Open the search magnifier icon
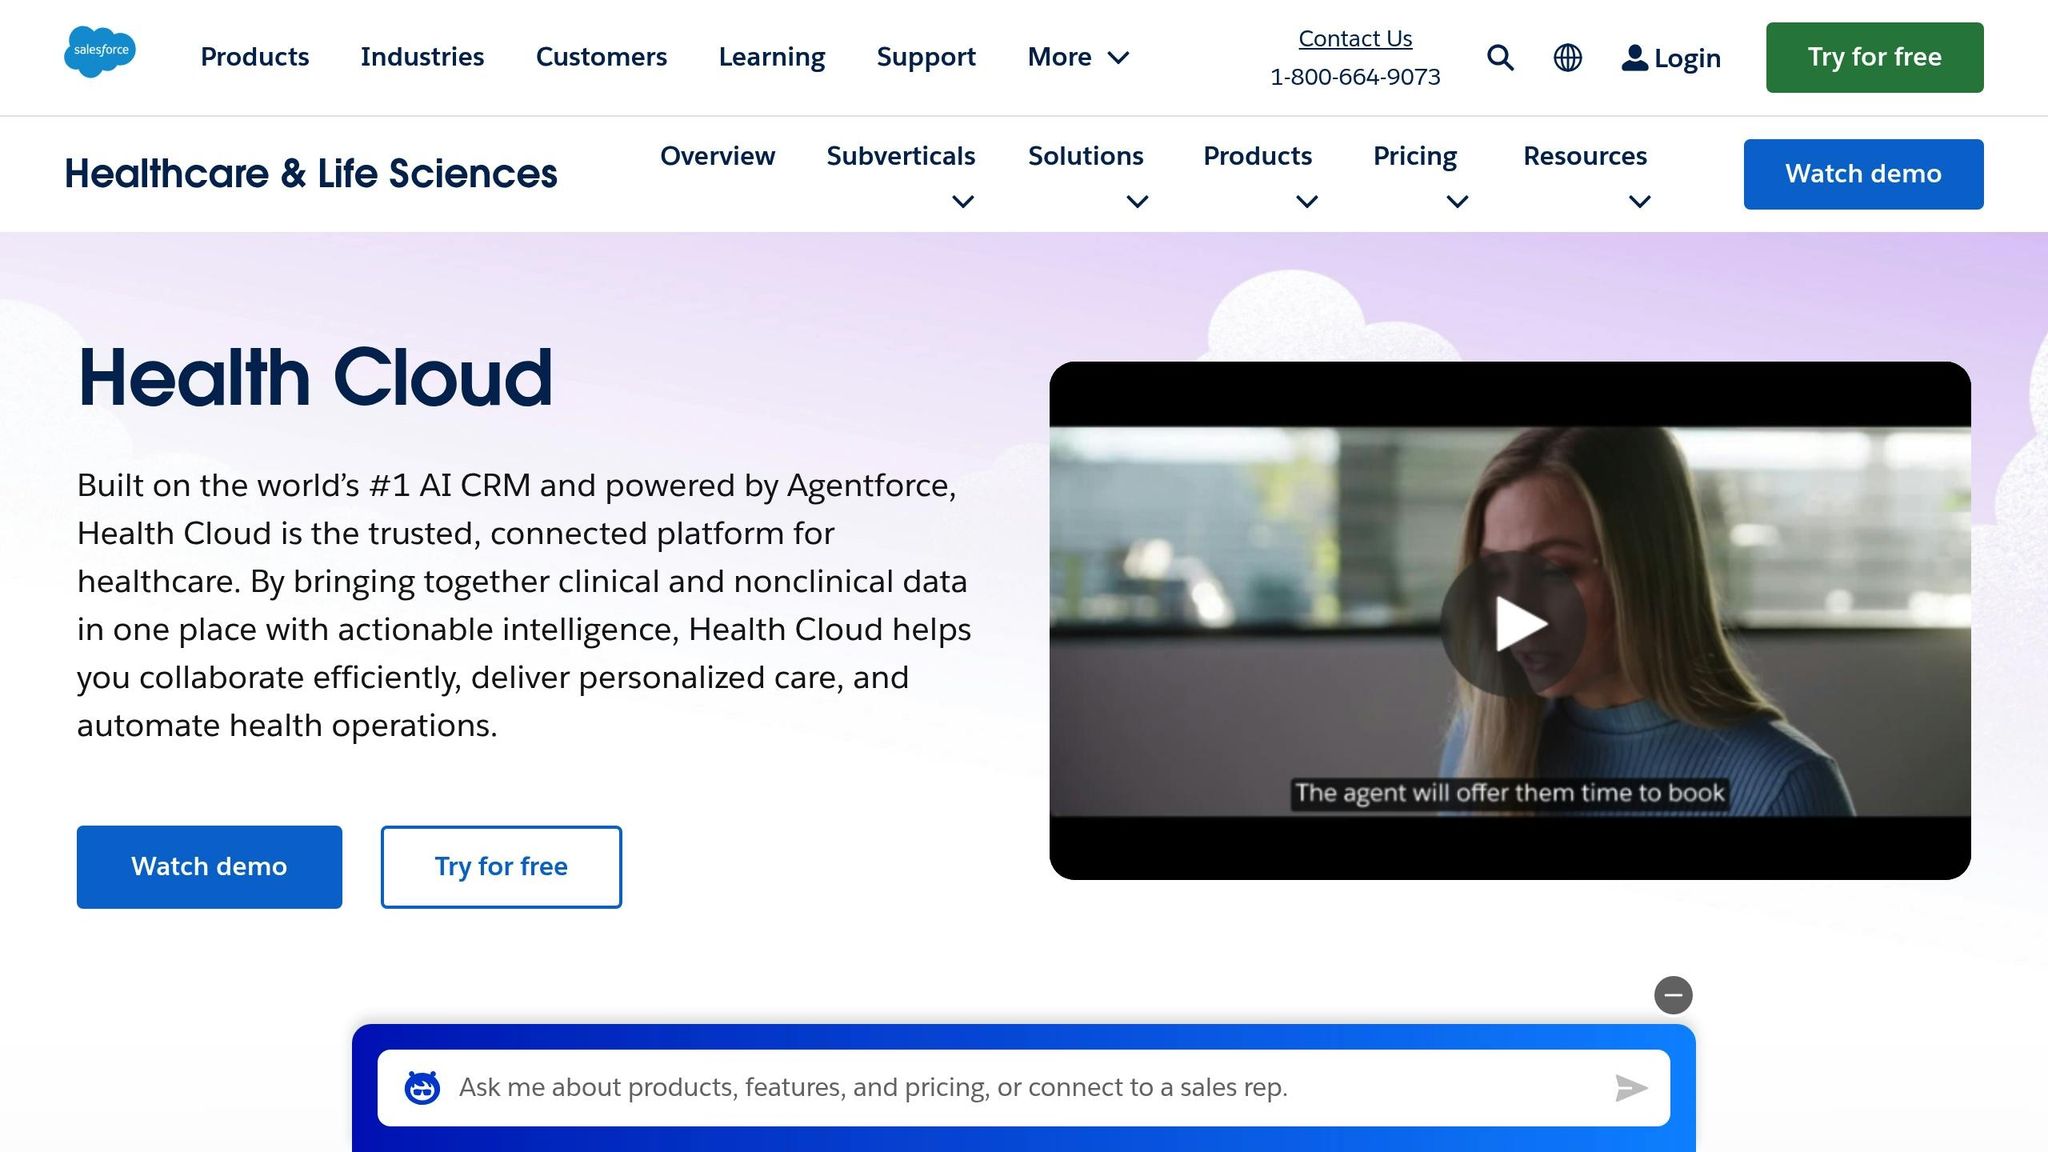Image resolution: width=2048 pixels, height=1152 pixels. tap(1500, 58)
